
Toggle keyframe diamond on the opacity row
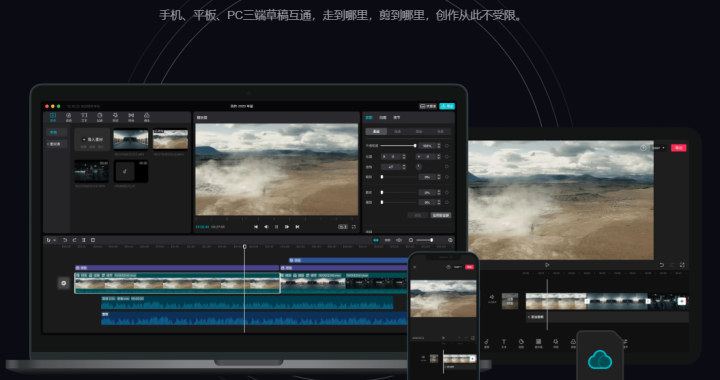[447, 145]
